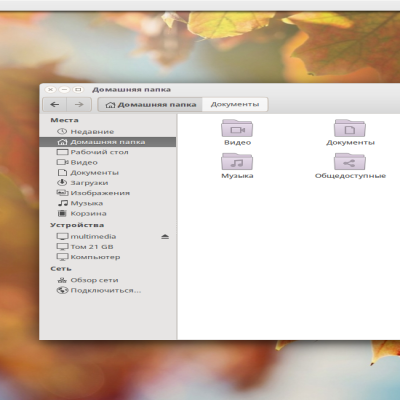400x400 pixels.
Task: Click Подключиться… to connect to server
Action: click(x=108, y=290)
